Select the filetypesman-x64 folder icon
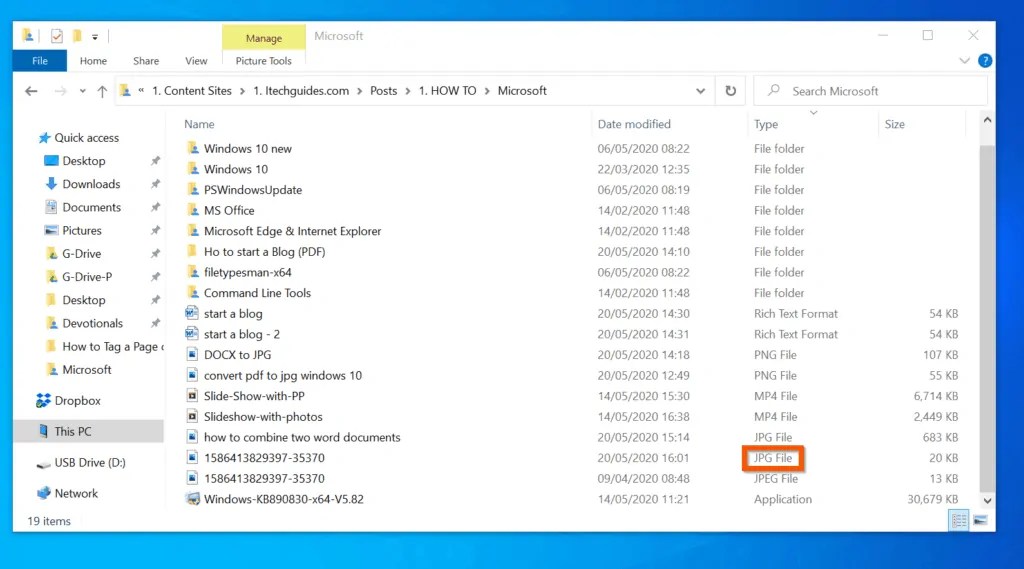Image resolution: width=1024 pixels, height=569 pixels. pos(192,272)
